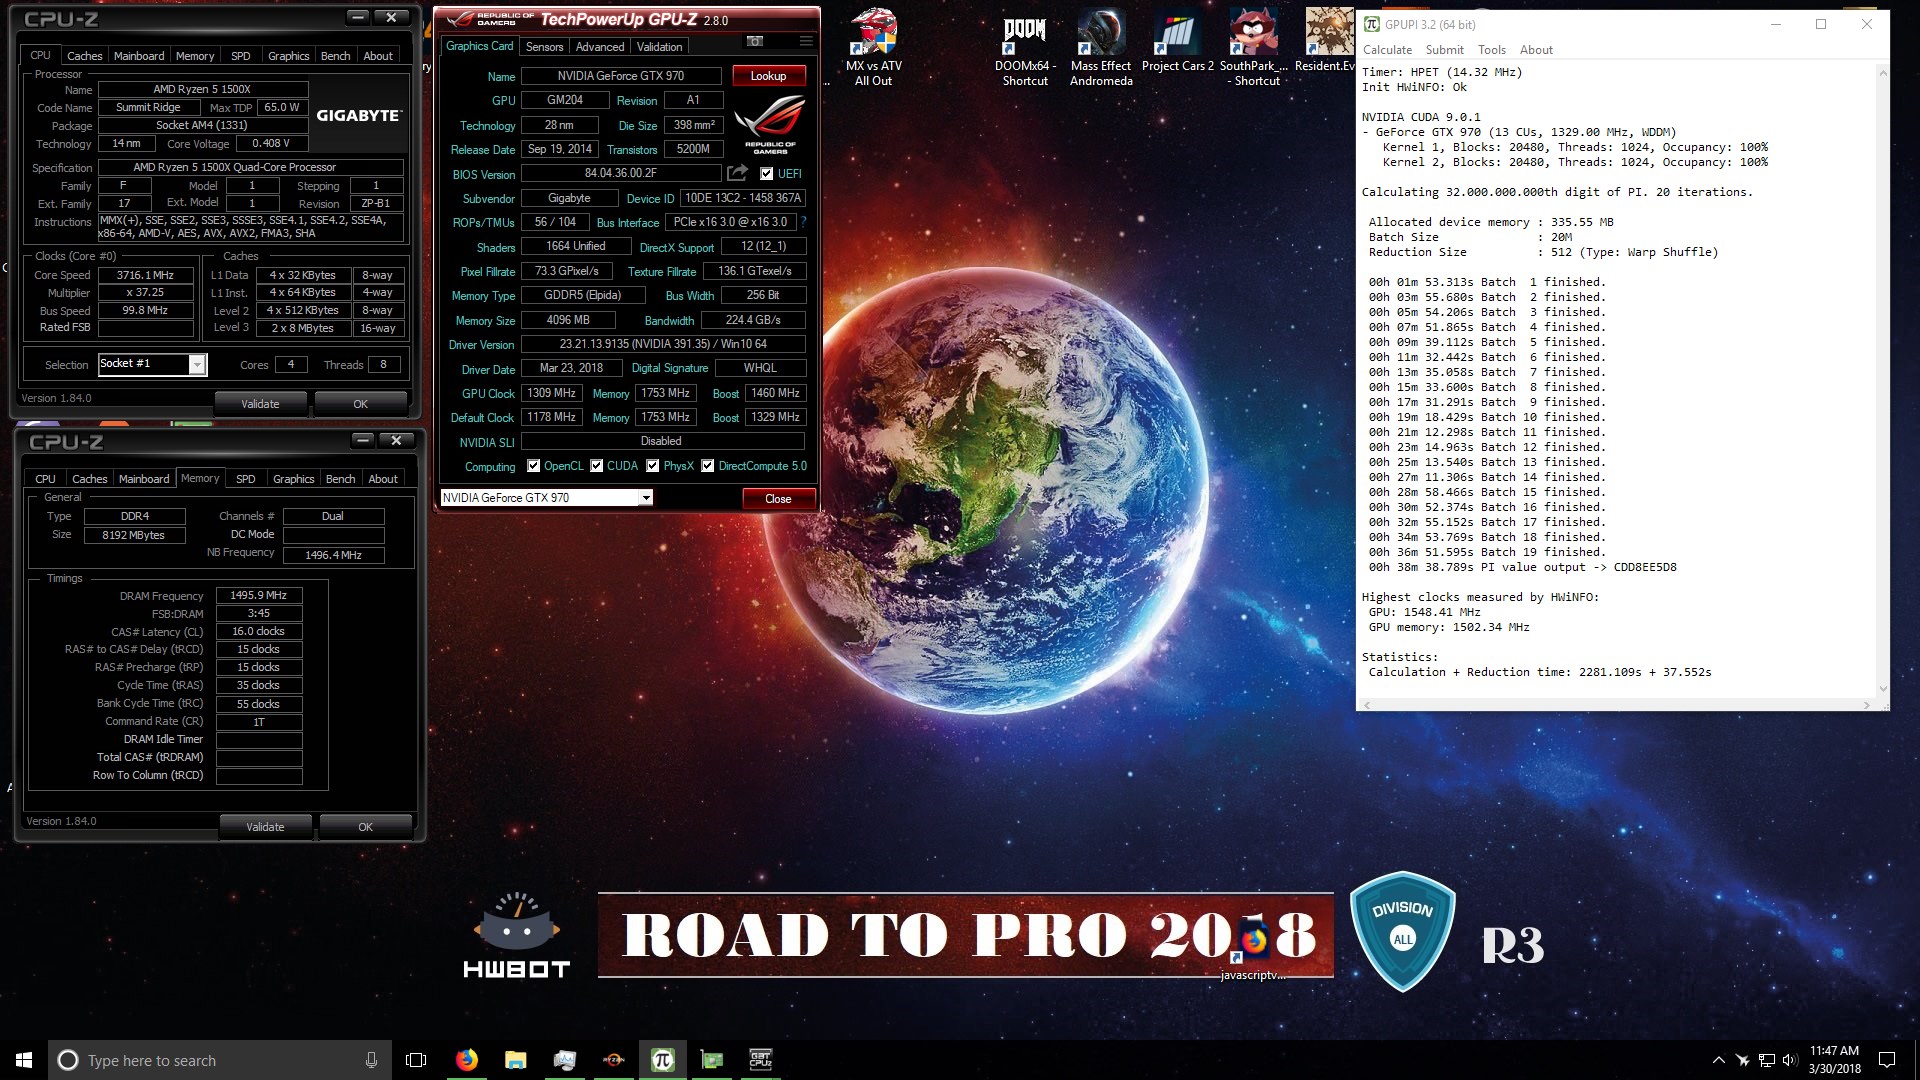
Task: Open the Action Center notifications icon
Action: [x=1887, y=1060]
